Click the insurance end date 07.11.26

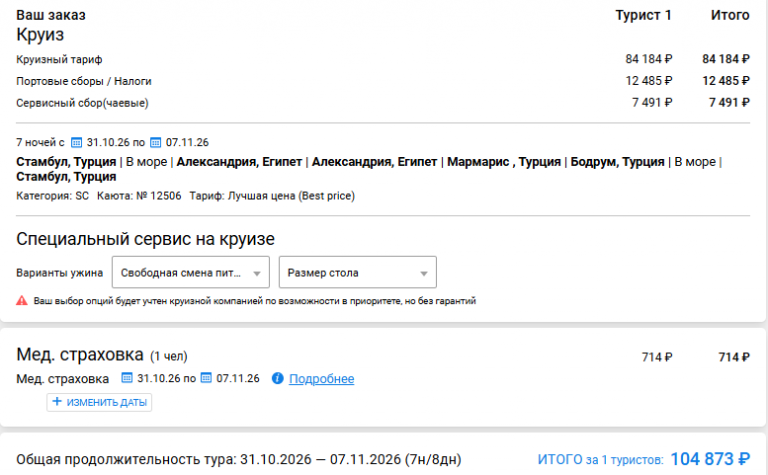point(238,378)
